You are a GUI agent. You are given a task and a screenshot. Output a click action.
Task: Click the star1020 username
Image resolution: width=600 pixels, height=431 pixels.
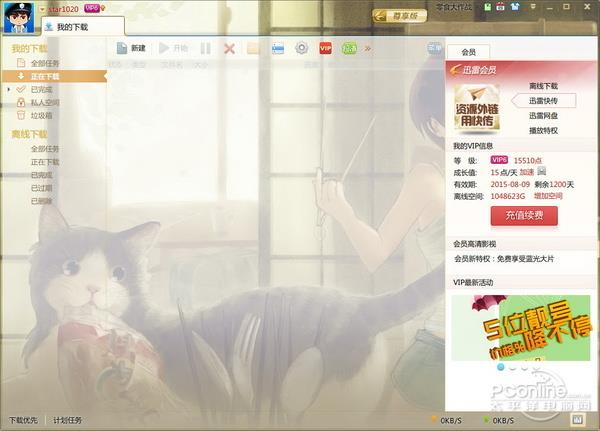coord(63,9)
